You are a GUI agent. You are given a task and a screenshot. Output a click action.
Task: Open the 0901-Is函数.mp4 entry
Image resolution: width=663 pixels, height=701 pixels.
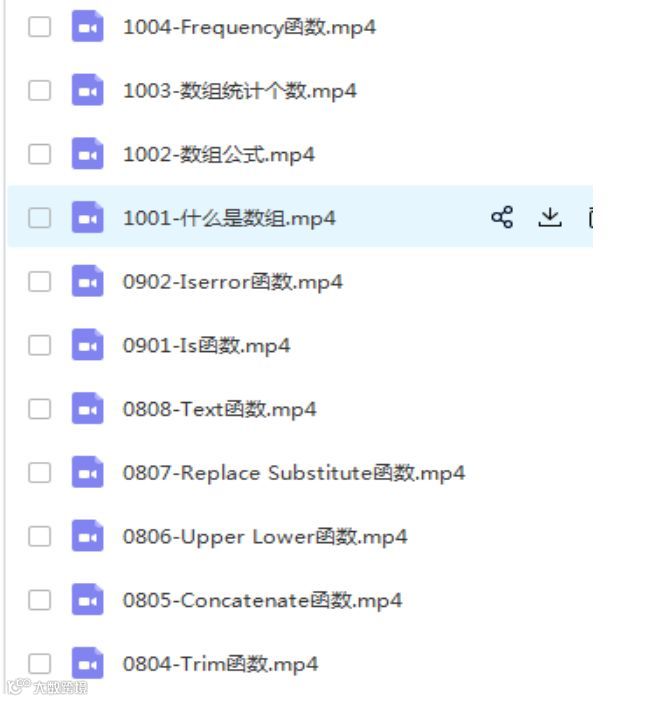(x=207, y=346)
